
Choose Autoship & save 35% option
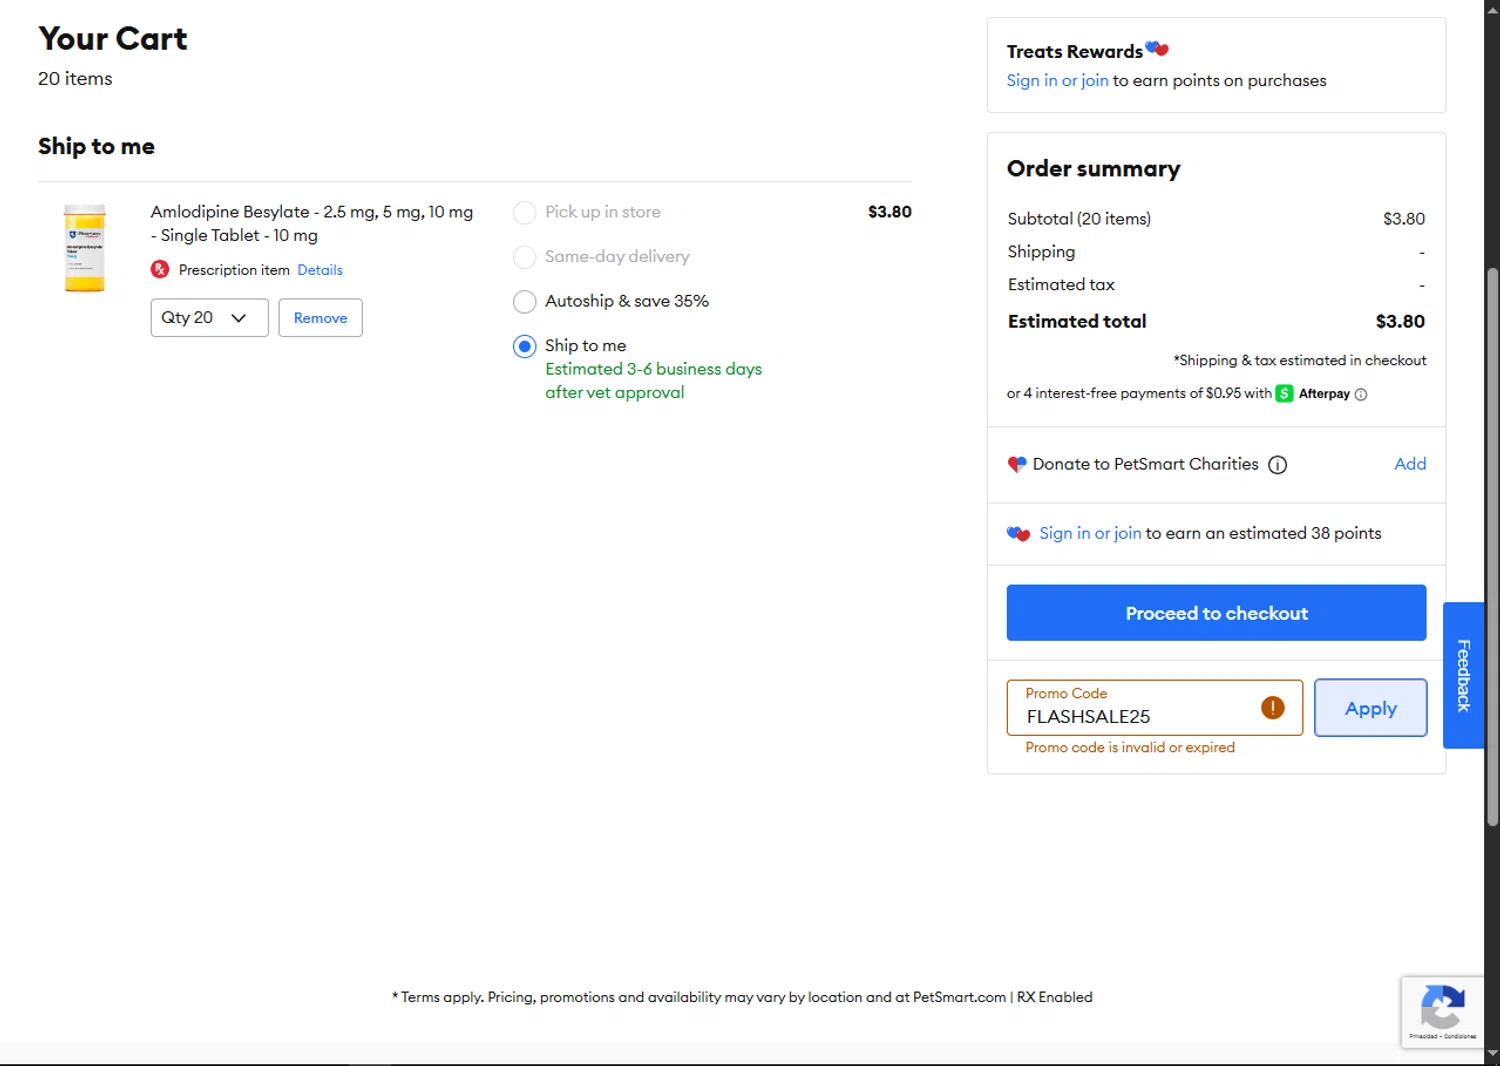click(x=524, y=301)
